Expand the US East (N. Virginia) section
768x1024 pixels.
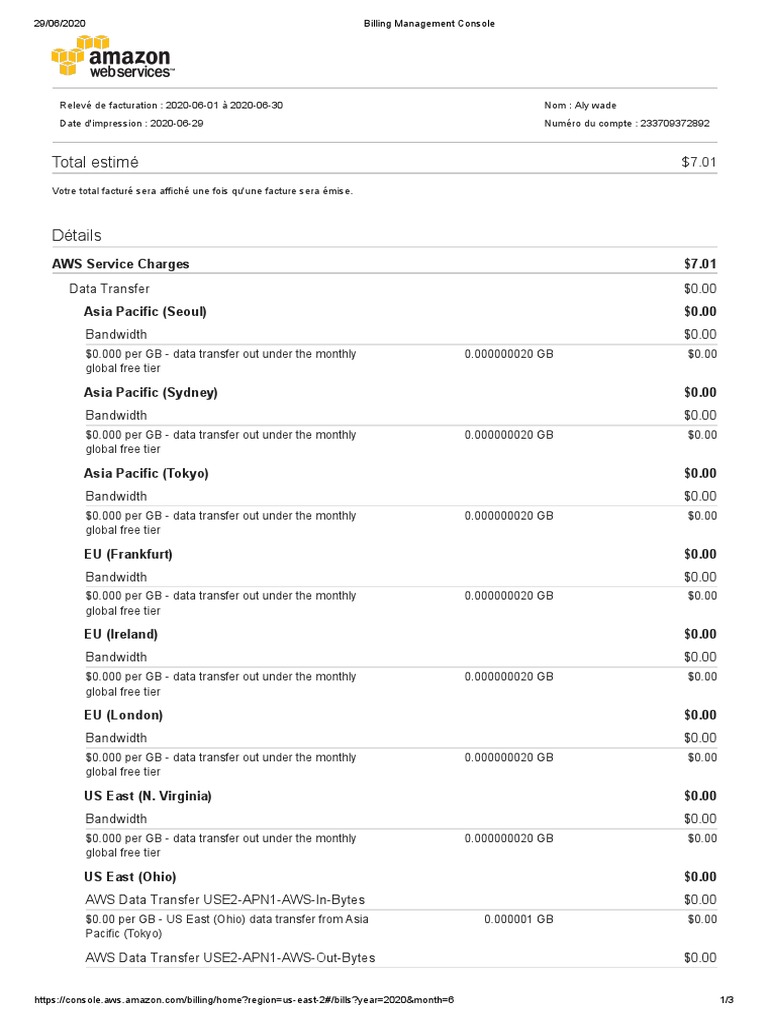pos(148,796)
